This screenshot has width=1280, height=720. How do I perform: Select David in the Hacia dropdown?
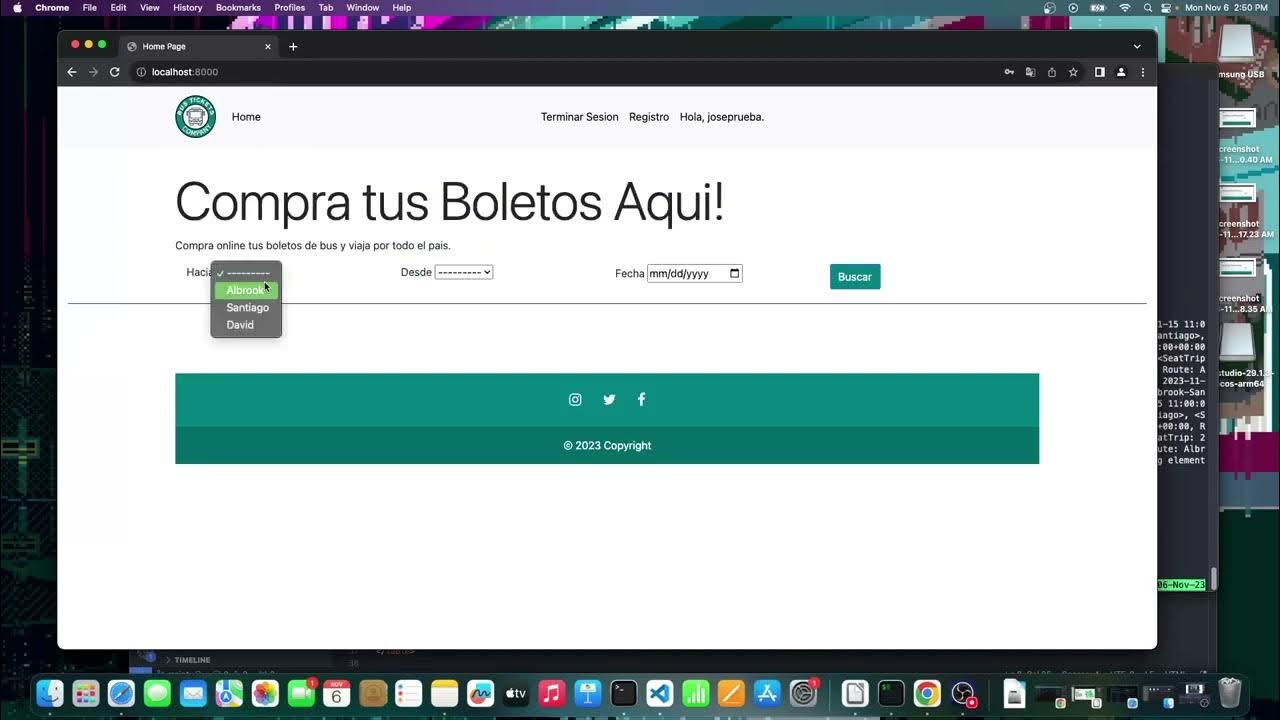[x=246, y=325]
